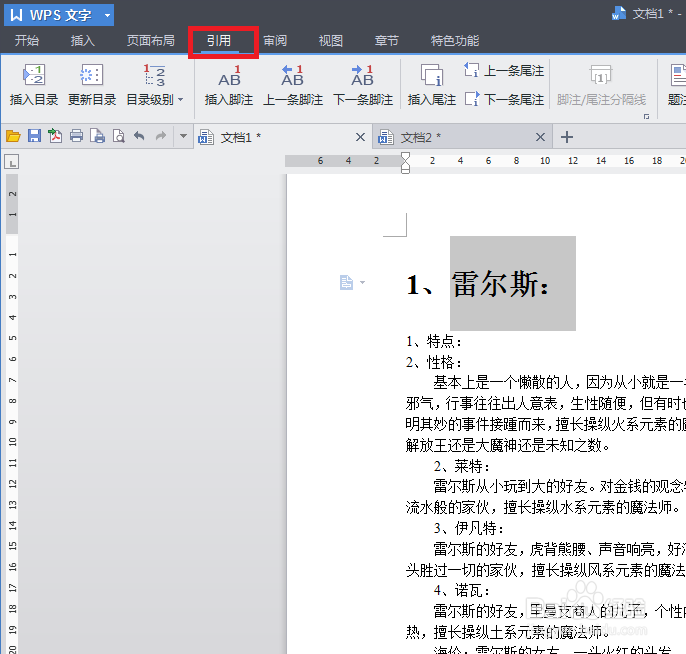Open the 章节 ribbon tab
The height and width of the screenshot is (654, 686).
tap(387, 41)
